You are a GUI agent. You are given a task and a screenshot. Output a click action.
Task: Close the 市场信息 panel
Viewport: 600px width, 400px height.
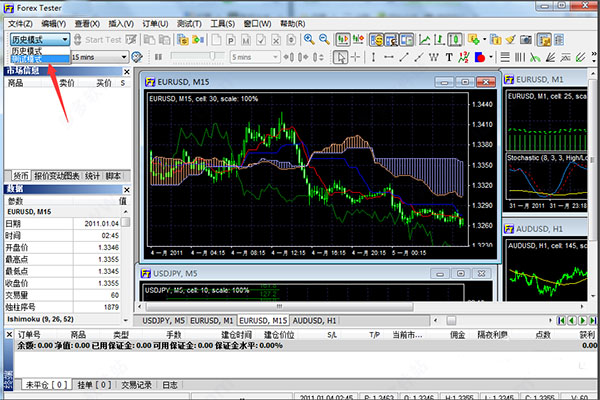tap(126, 72)
